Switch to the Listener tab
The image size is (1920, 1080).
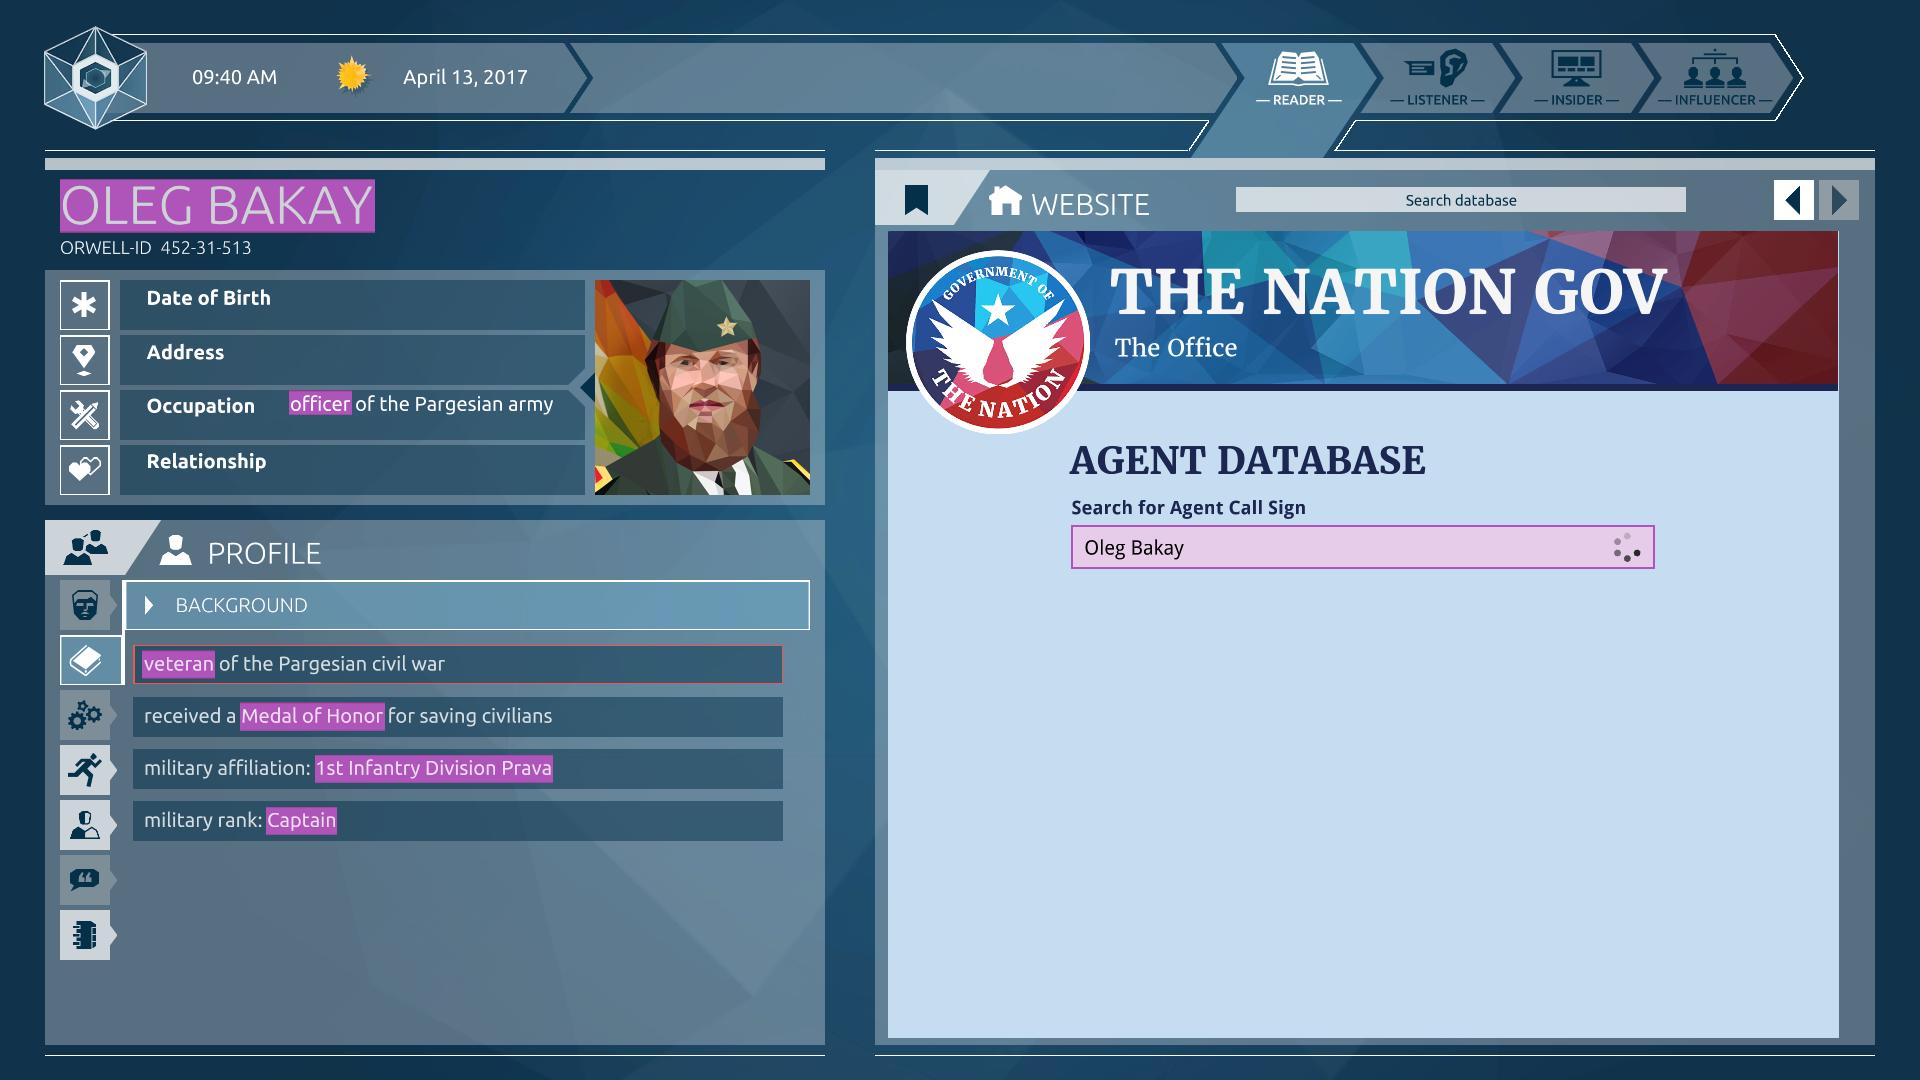pyautogui.click(x=1437, y=79)
